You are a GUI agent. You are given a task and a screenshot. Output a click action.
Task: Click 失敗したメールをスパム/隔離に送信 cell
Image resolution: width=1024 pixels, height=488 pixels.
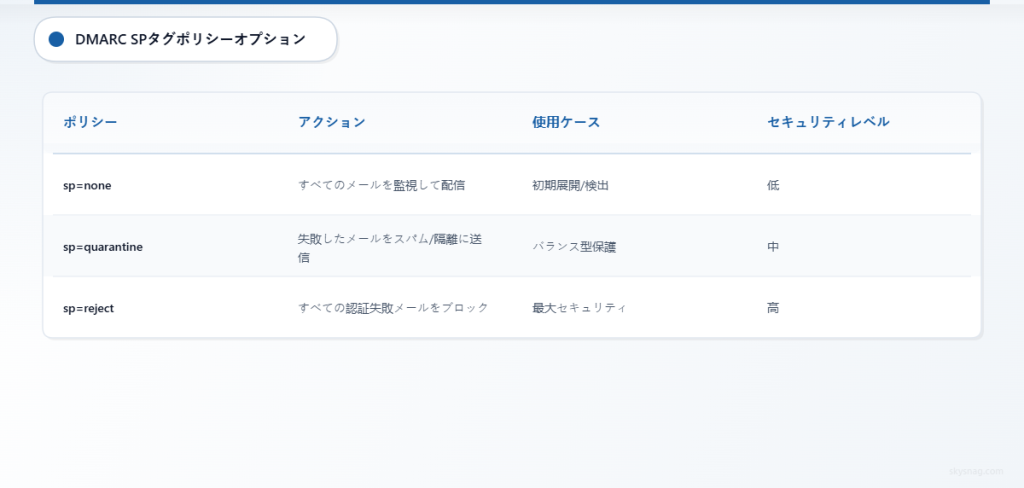[390, 248]
